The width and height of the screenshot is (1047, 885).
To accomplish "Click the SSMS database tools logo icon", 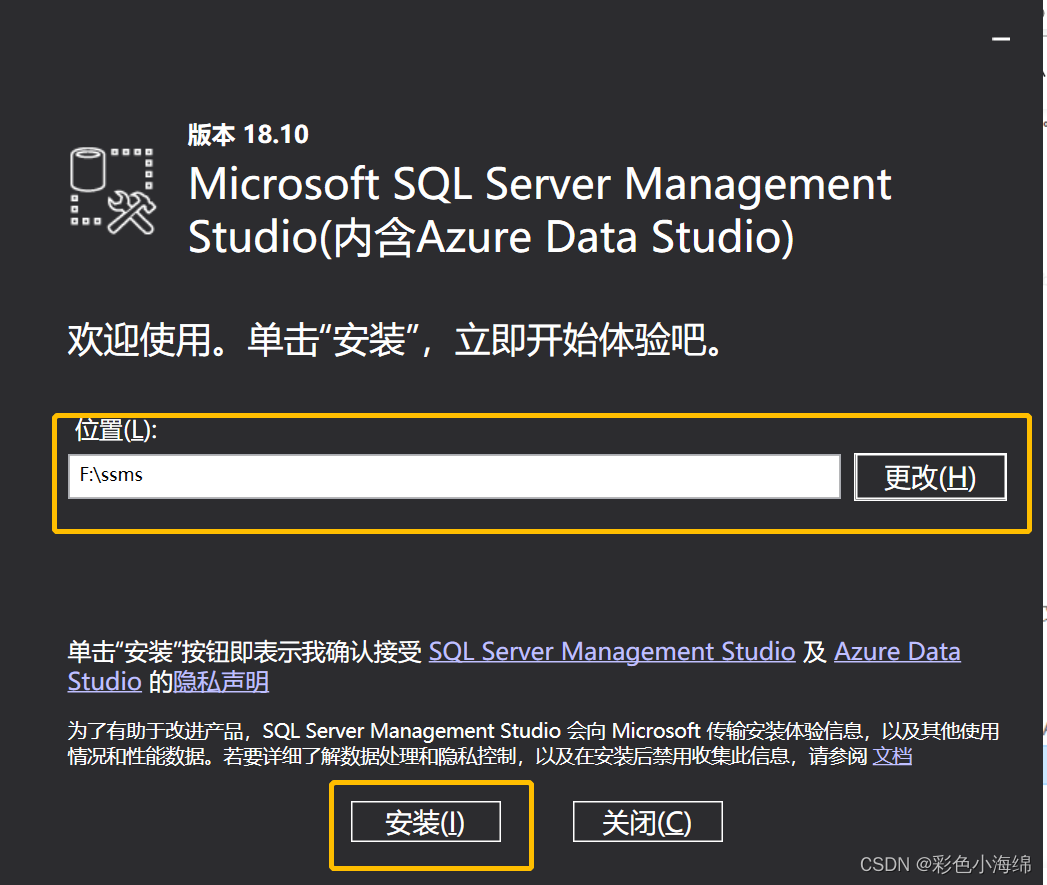I will [x=113, y=191].
